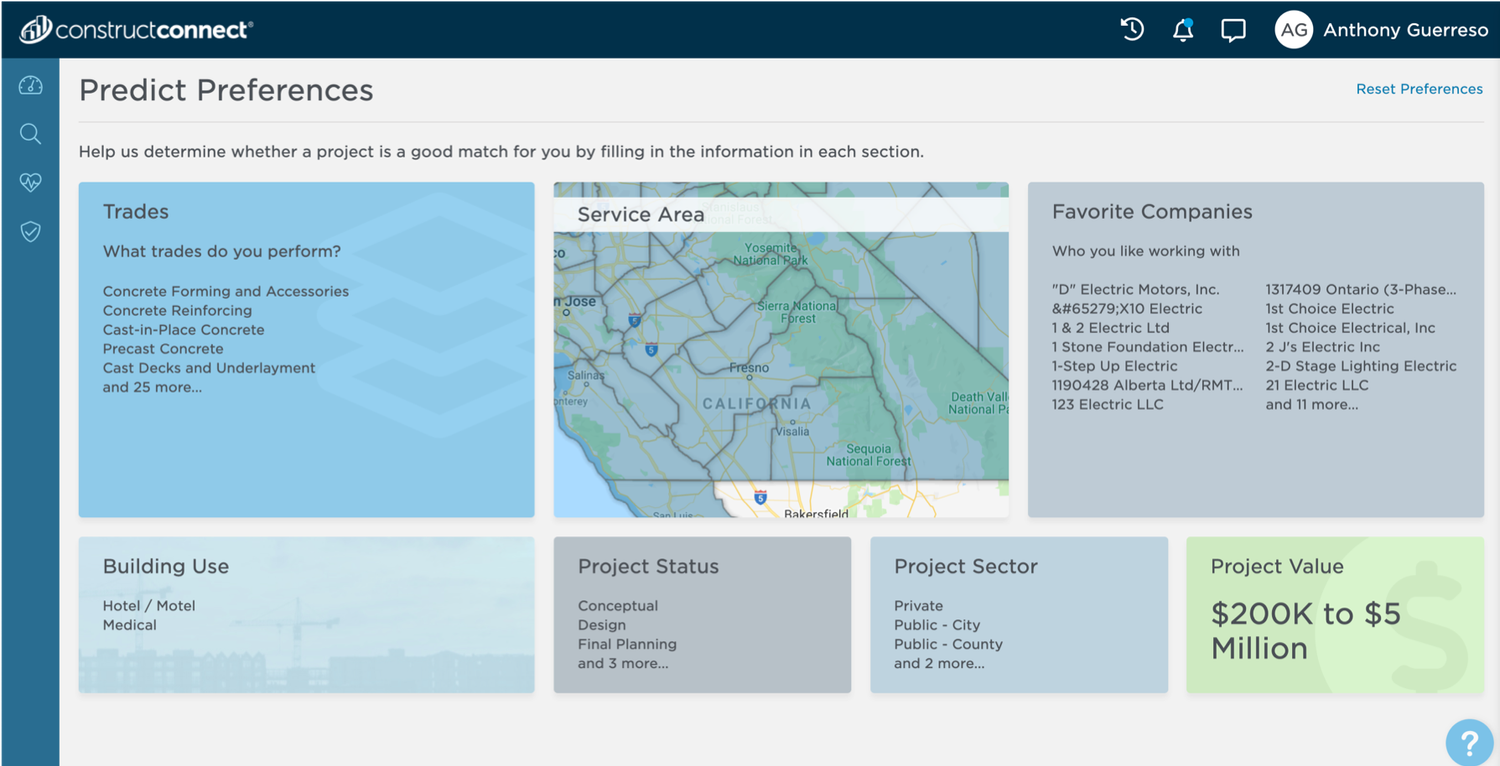Click '1st Choice Electric' company
1500x766 pixels.
coord(1330,309)
